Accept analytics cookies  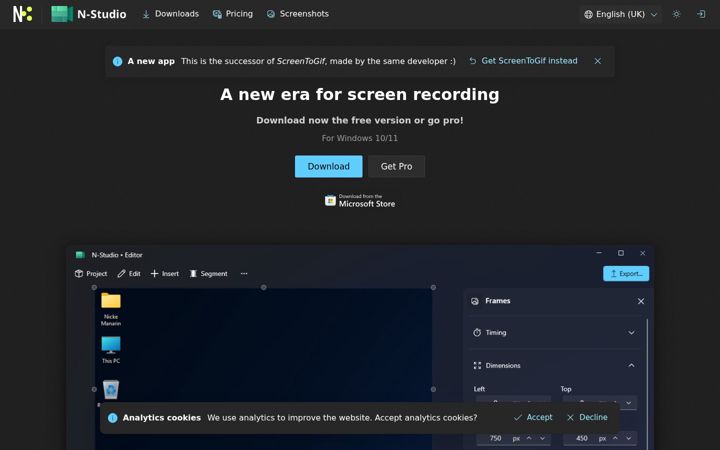tap(533, 417)
